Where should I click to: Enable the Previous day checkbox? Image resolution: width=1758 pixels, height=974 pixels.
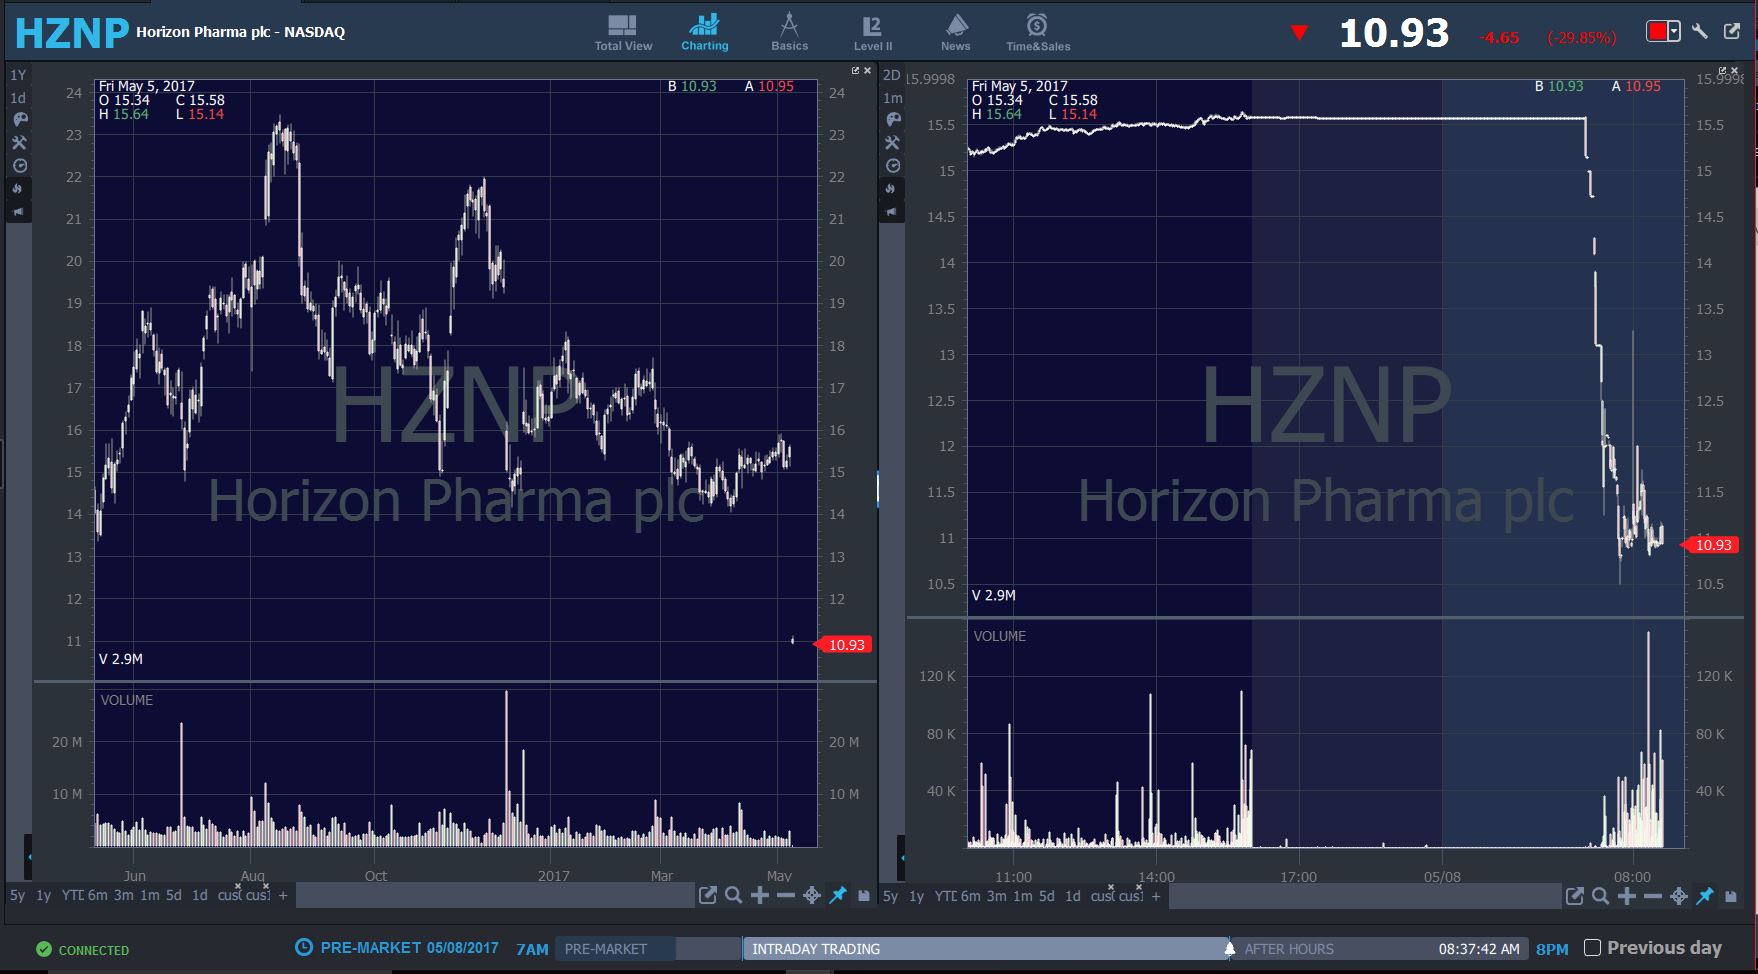click(1593, 947)
